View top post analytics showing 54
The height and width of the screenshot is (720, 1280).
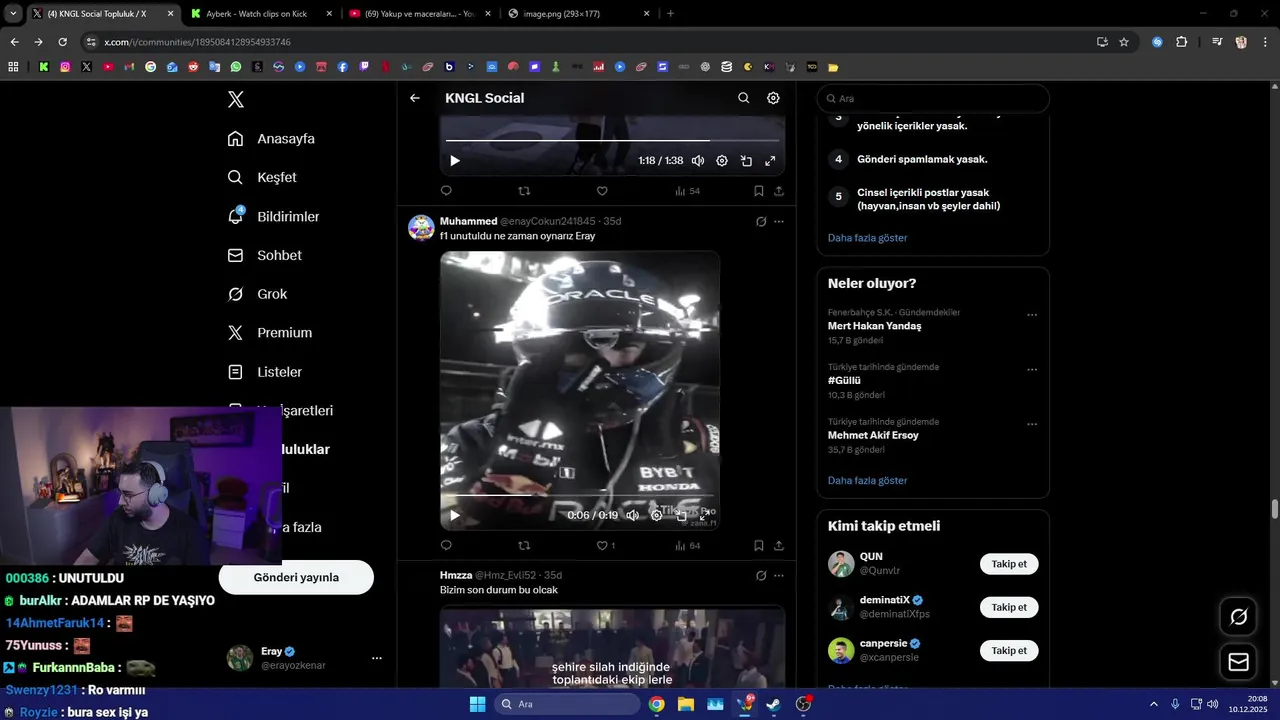click(x=687, y=191)
